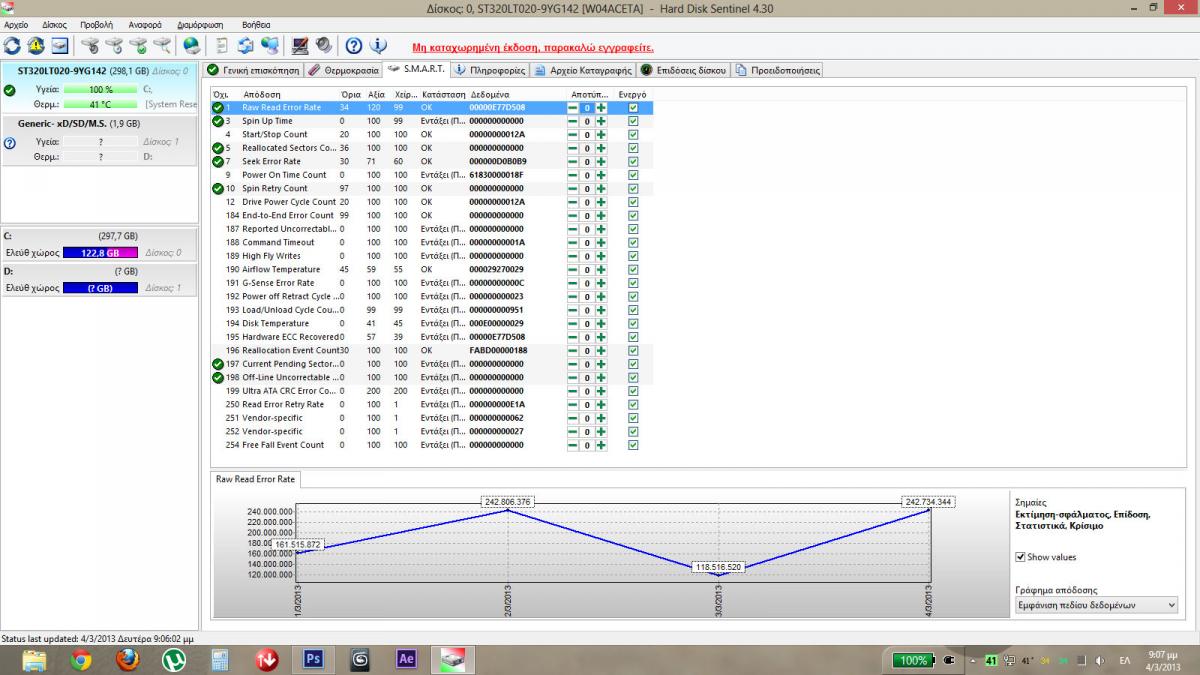
Task: Select the Hardware ECC Recovered row
Action: pos(430,337)
